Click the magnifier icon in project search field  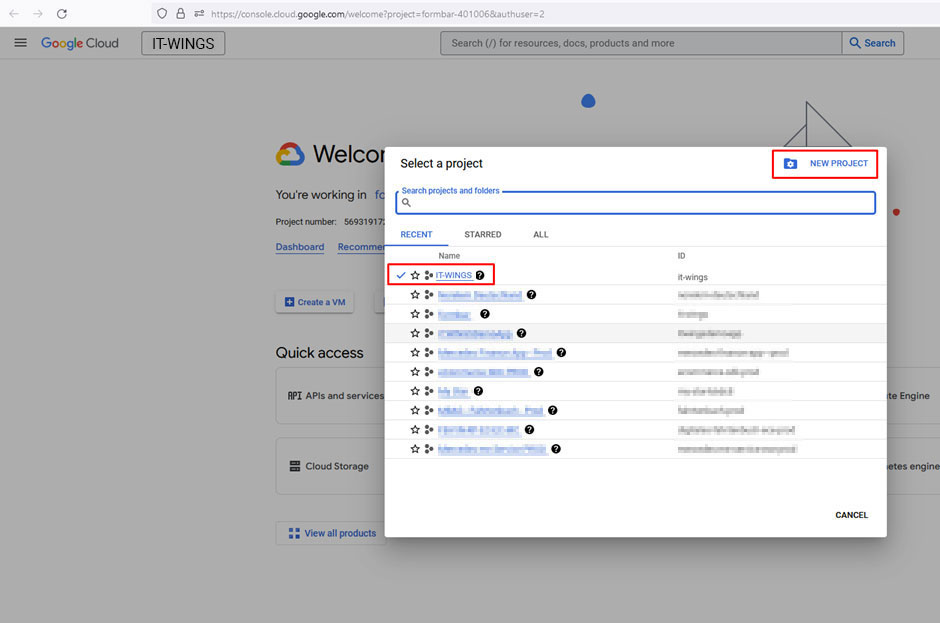(x=406, y=203)
